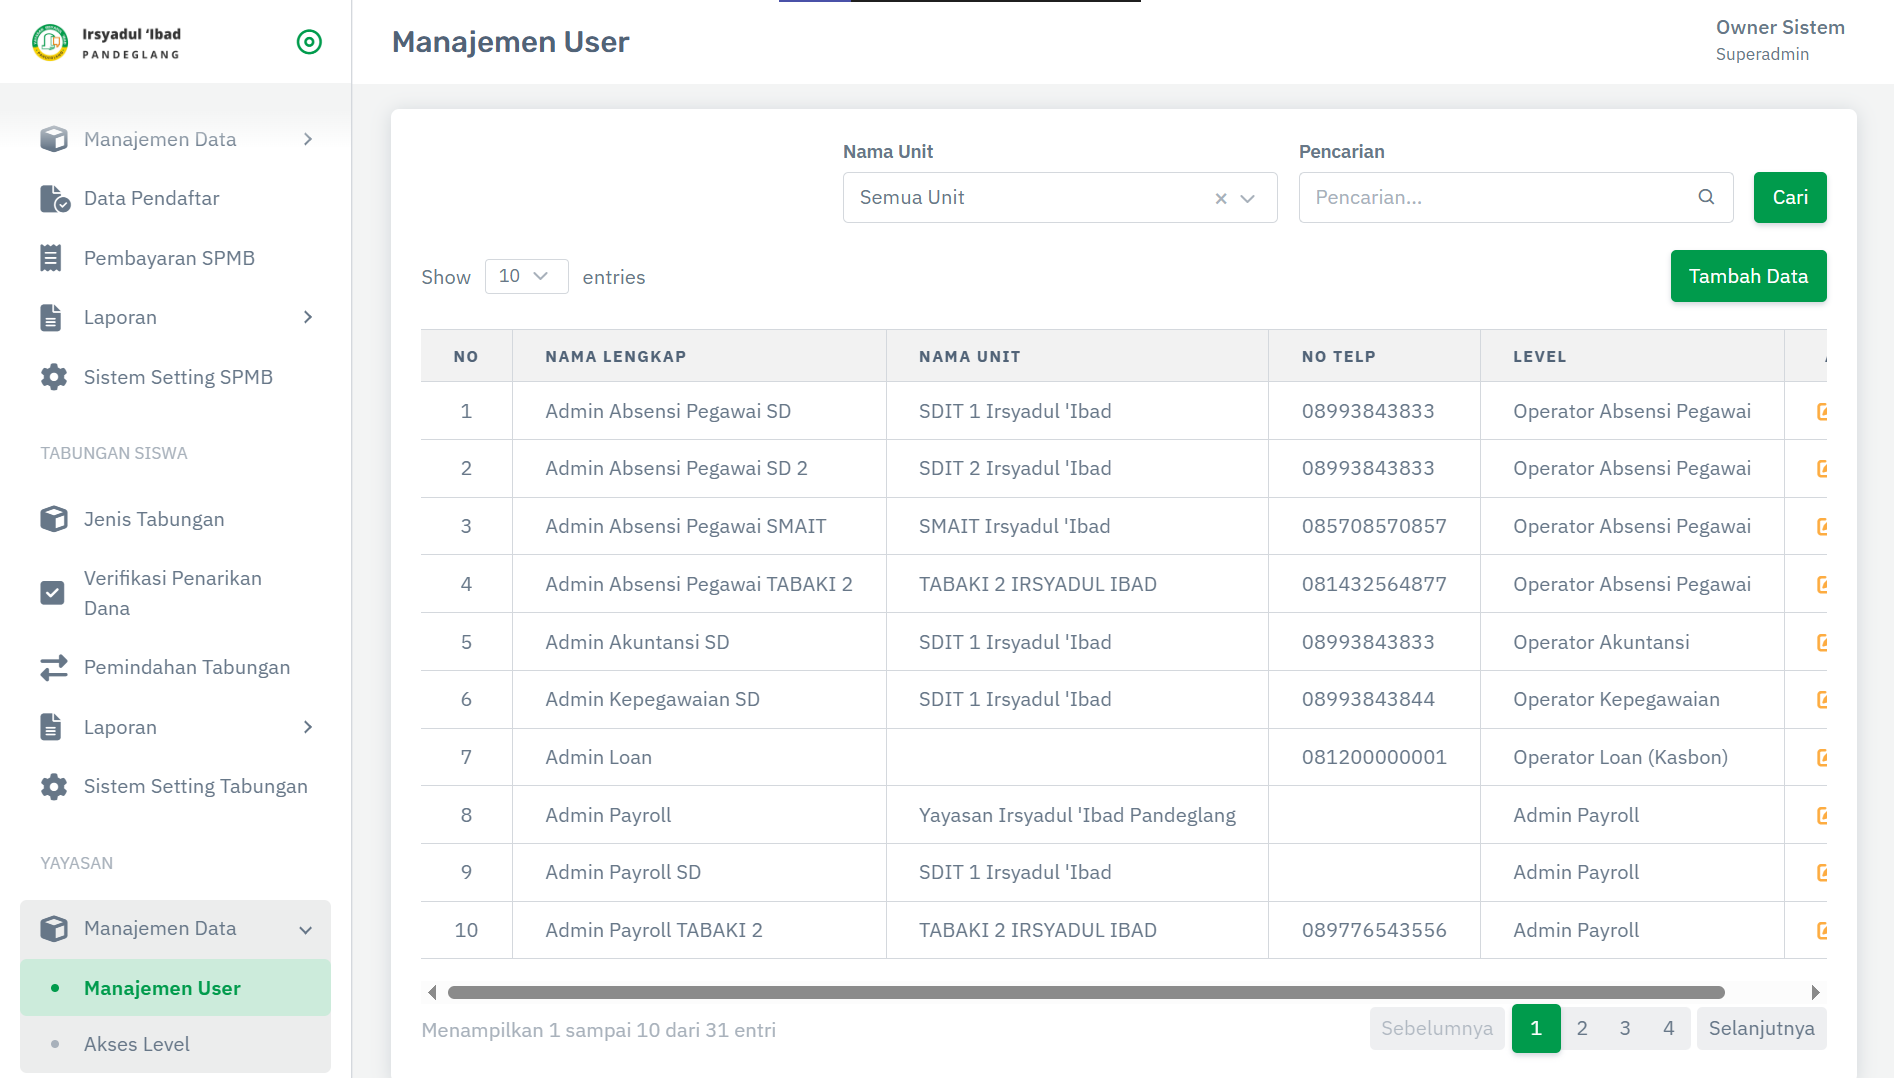Click the Pencarian search input field
Screen dimensions: 1894x1078
[x=1516, y=197]
